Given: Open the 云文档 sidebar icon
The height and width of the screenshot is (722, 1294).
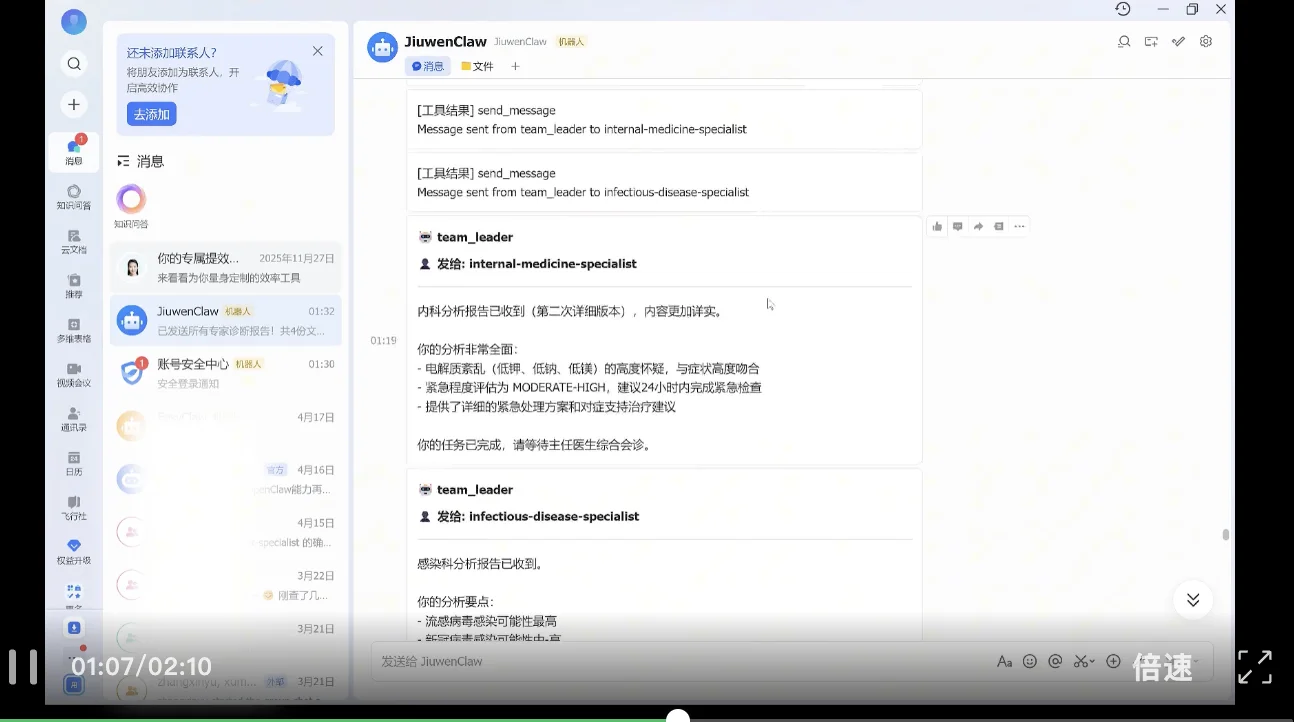Looking at the screenshot, I should (x=74, y=240).
